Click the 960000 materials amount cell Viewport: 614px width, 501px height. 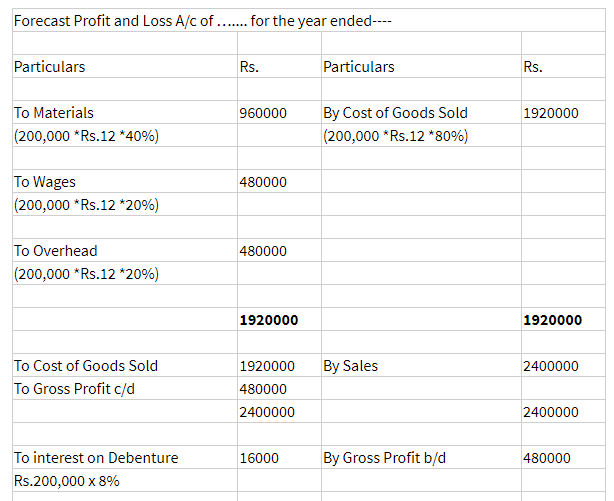(x=262, y=114)
